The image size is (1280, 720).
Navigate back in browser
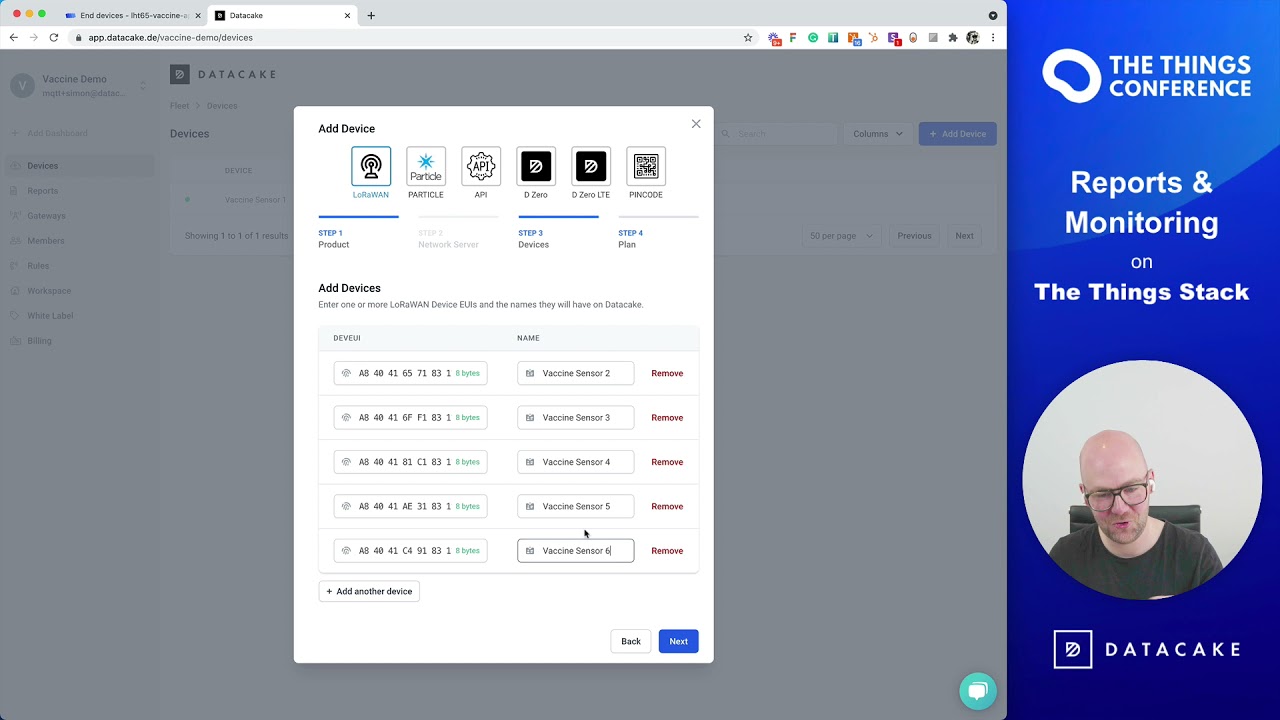click(x=14, y=37)
